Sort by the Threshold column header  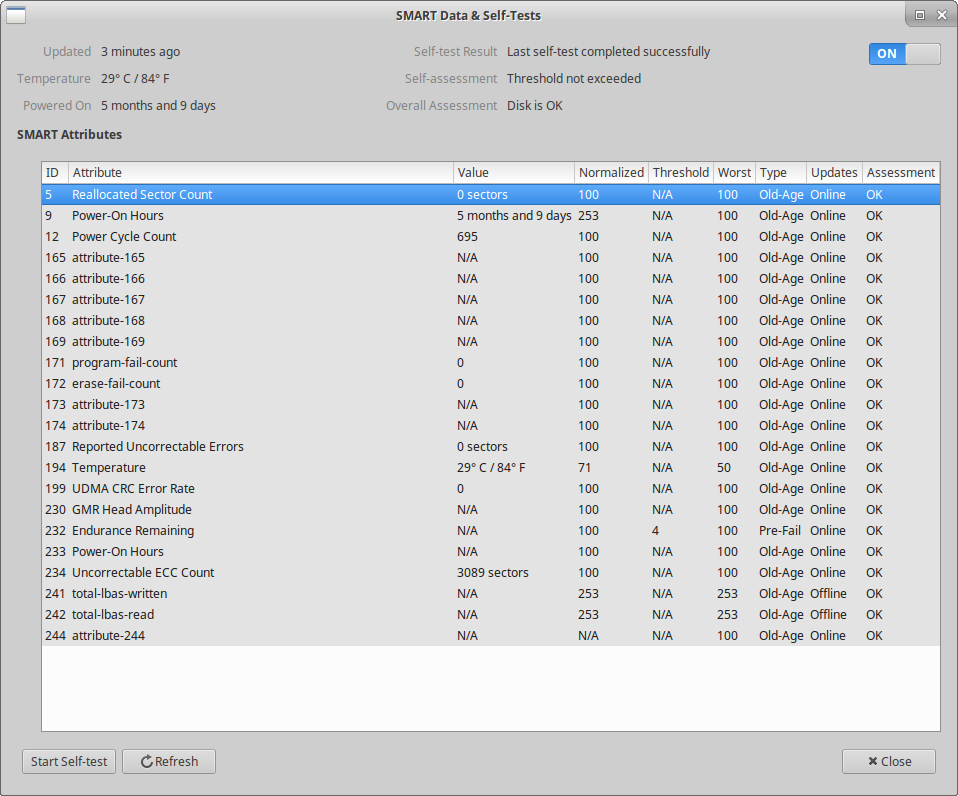click(x=681, y=173)
